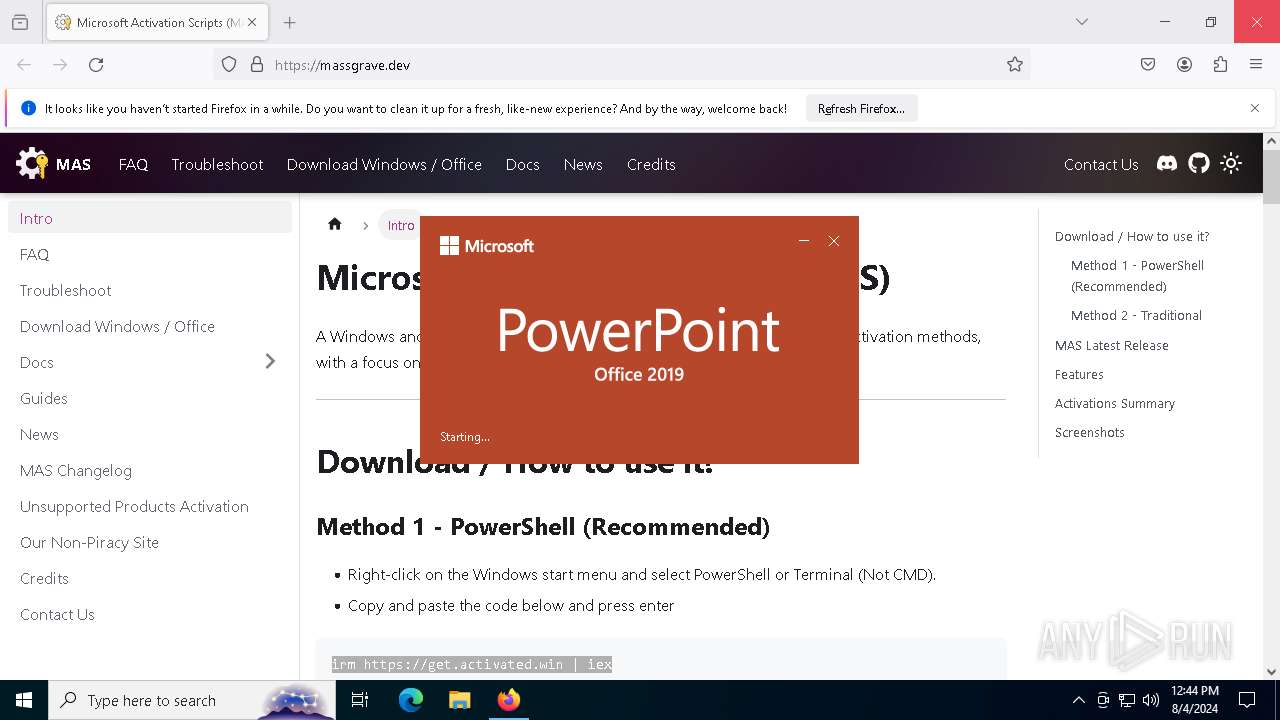Go forward with the browser forward arrow

pos(60,65)
